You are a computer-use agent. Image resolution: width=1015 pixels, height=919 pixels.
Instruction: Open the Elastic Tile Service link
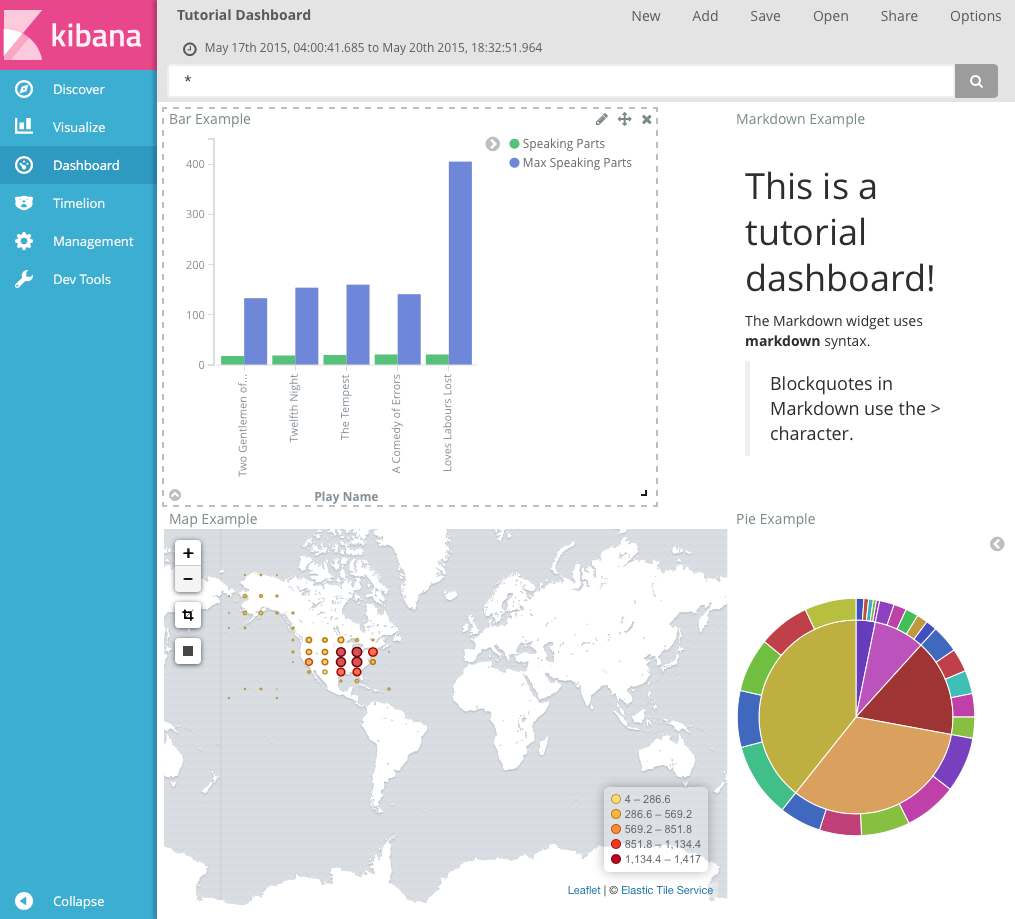[666, 890]
